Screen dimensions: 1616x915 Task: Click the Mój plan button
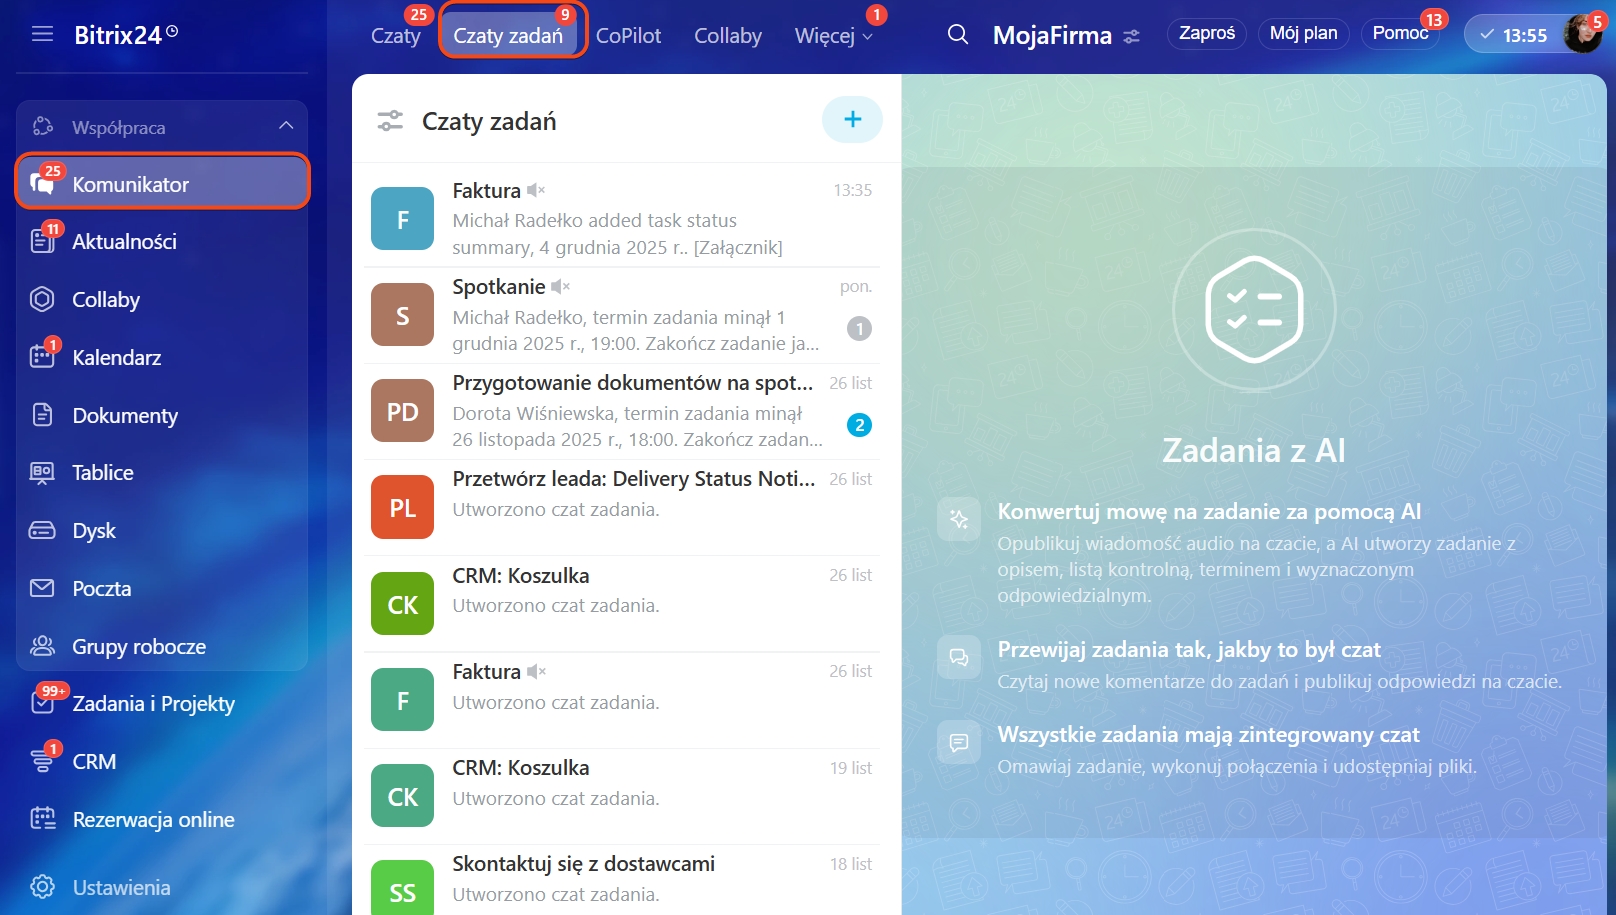(x=1303, y=33)
